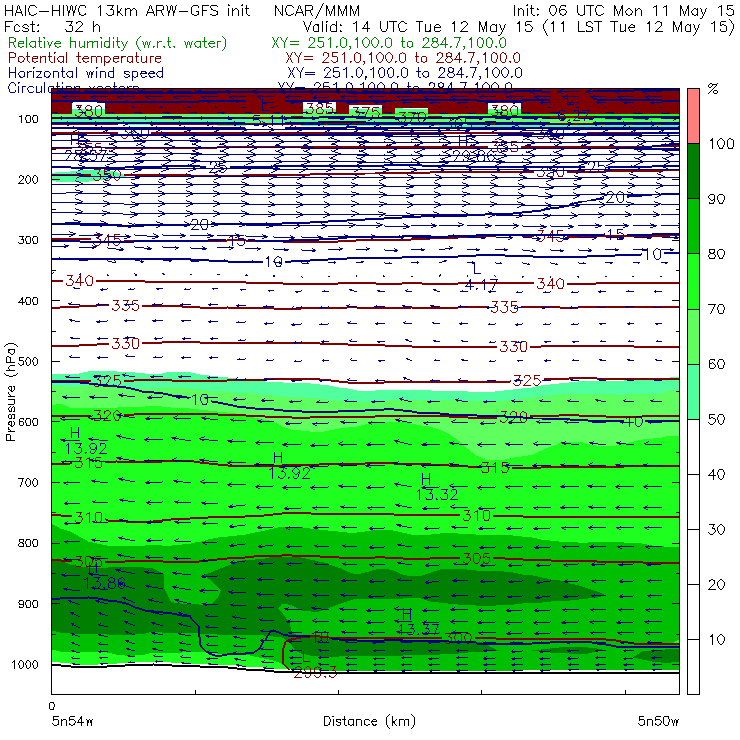Screen dimensions: 740x740
Task: Click the "700" pressure axis tick label
Action: pyautogui.click(x=28, y=483)
